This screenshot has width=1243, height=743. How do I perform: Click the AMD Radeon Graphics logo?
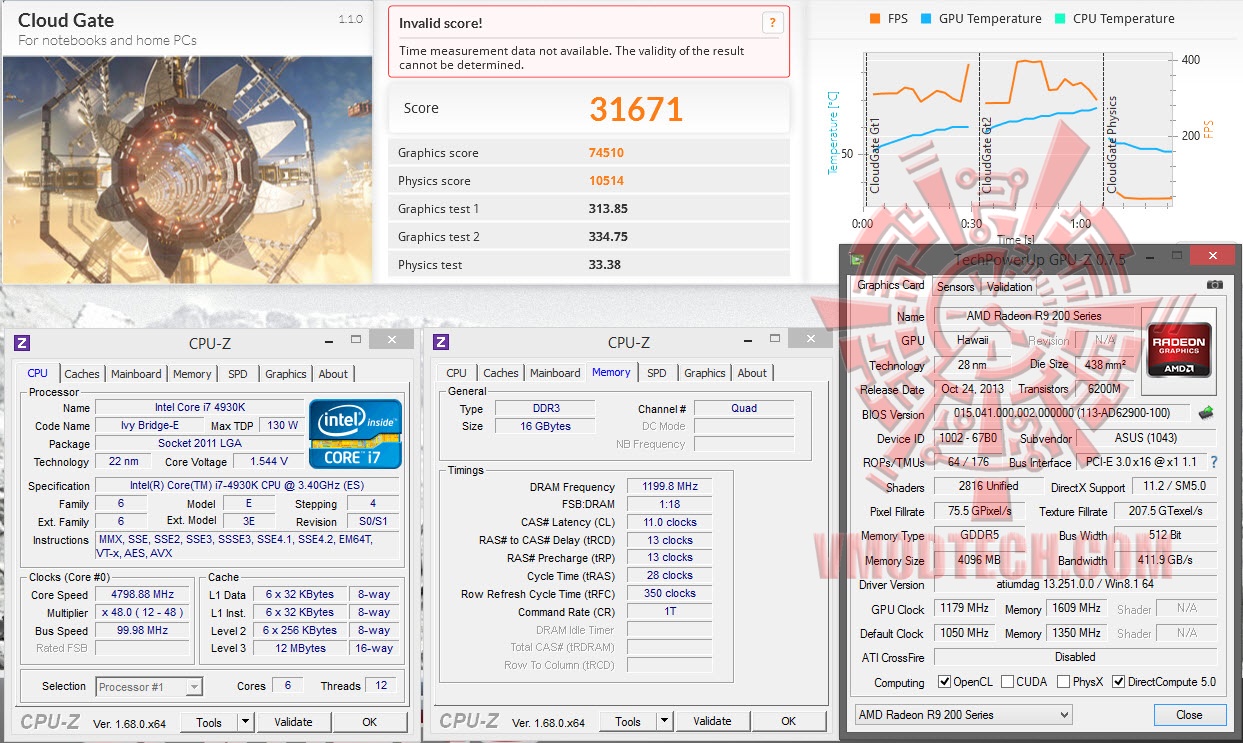coord(1179,351)
